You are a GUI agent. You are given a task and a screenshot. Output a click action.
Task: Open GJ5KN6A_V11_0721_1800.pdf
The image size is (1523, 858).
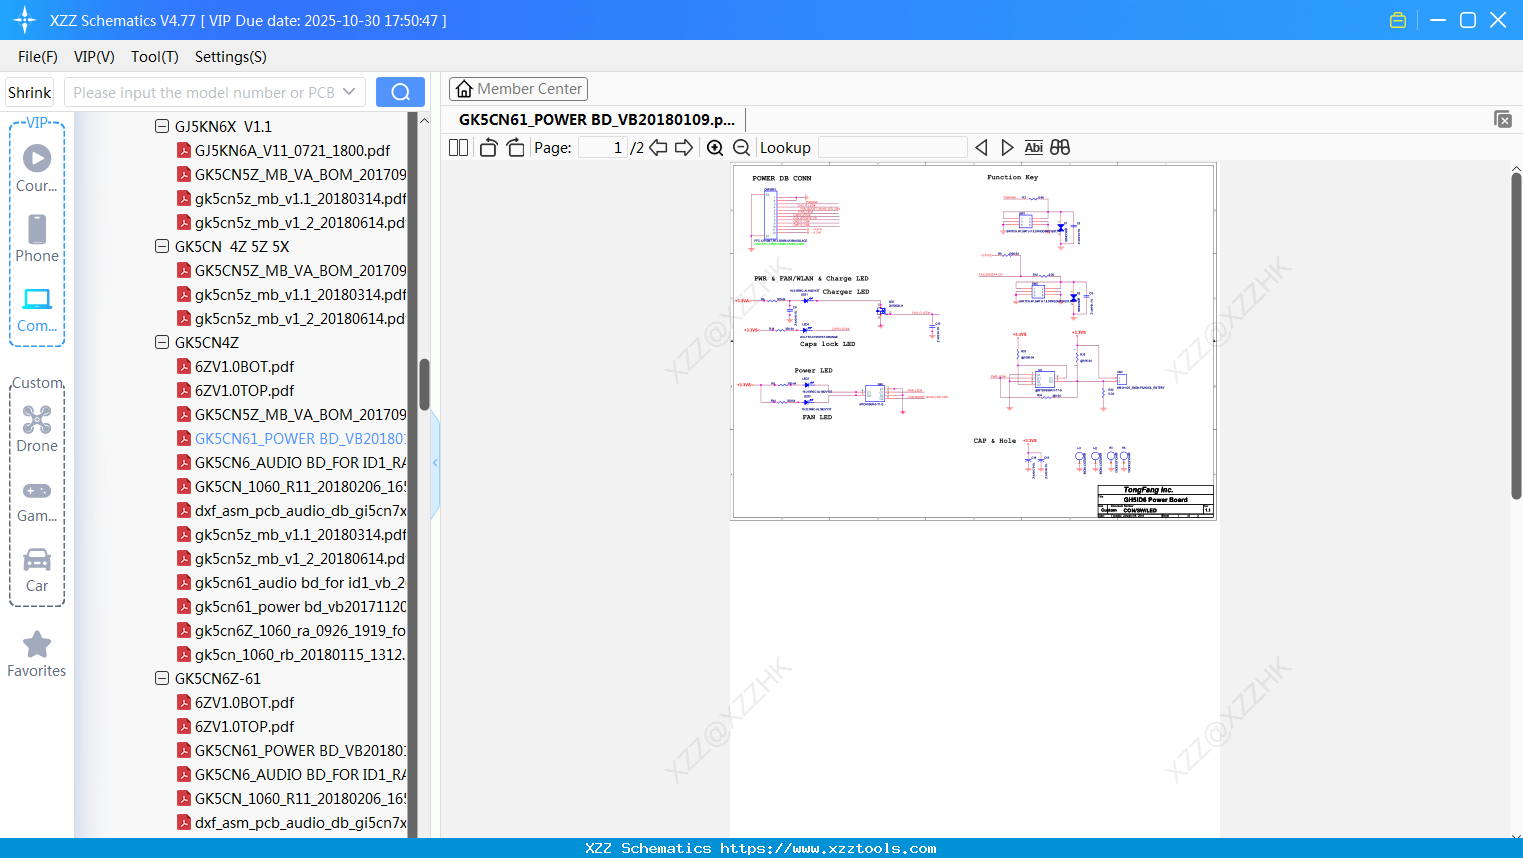click(292, 150)
